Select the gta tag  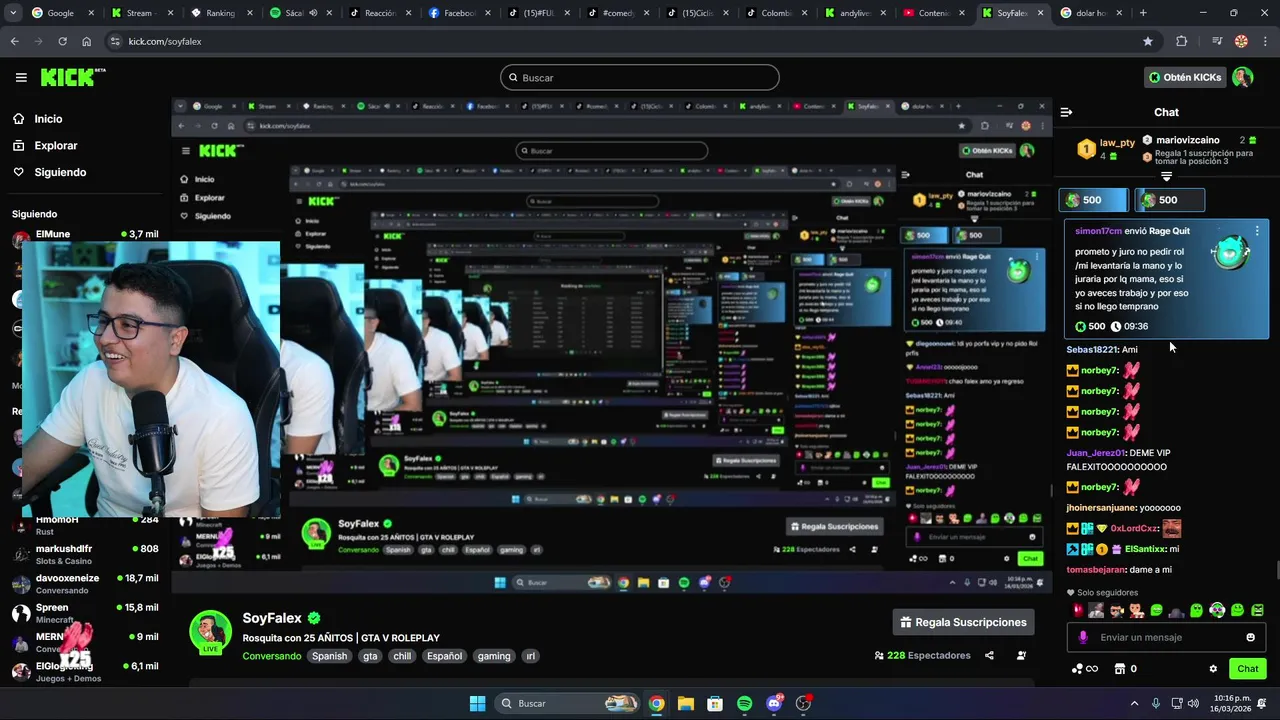tap(371, 656)
